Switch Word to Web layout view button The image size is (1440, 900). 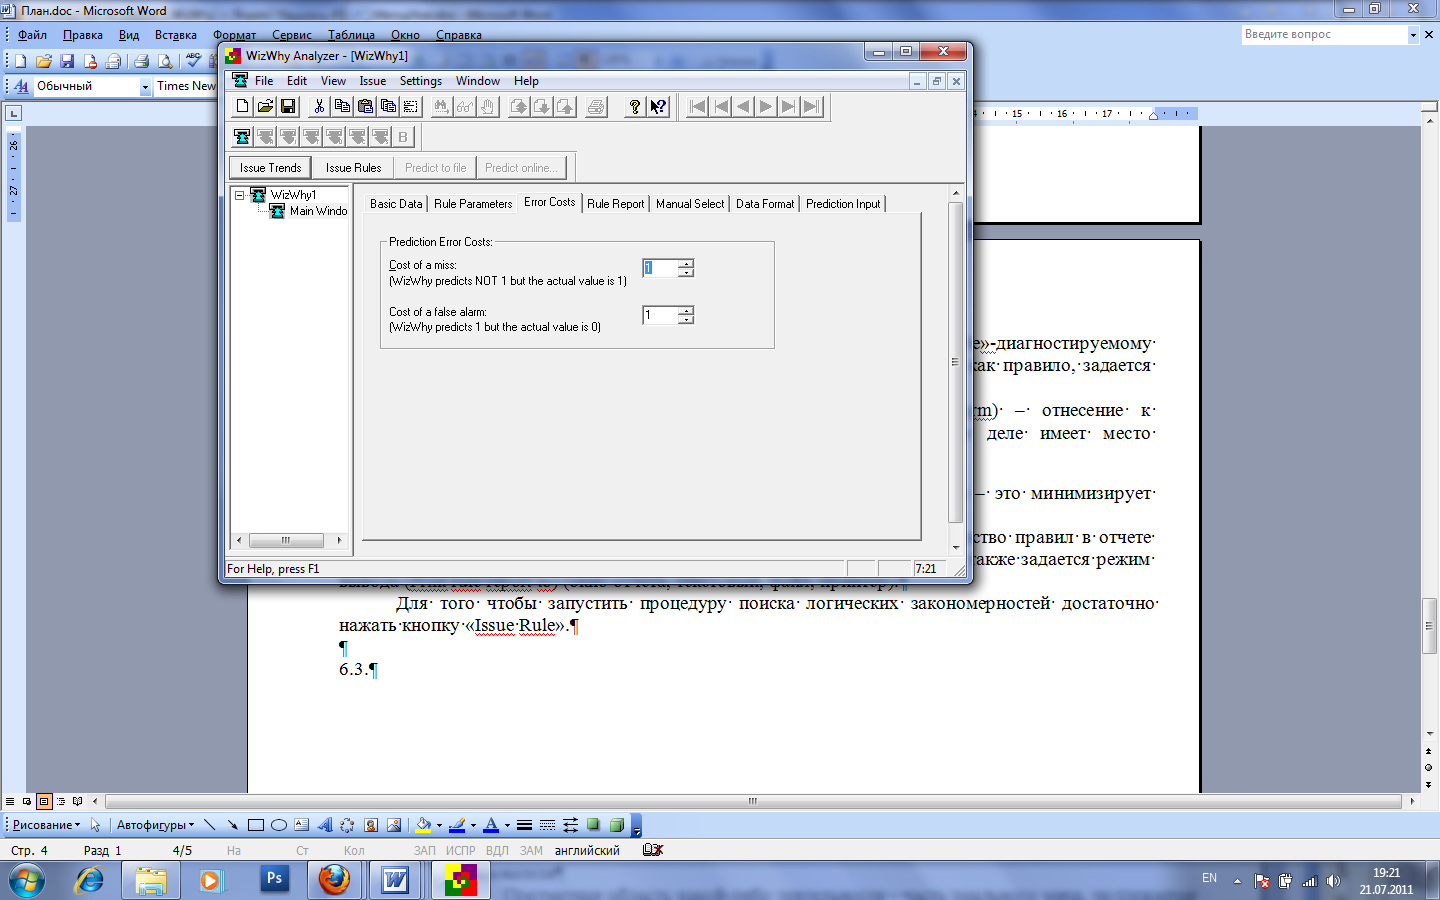point(27,801)
